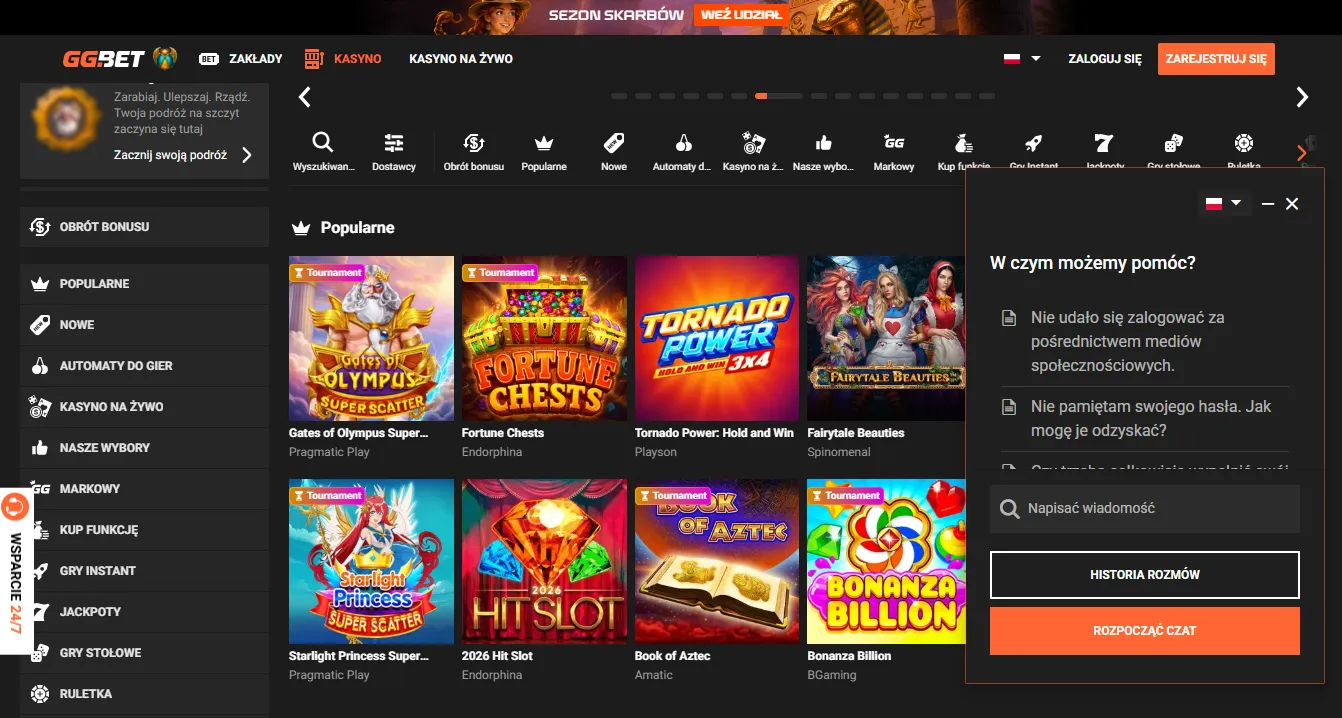This screenshot has height=718, width=1342.
Task: Select Kup funkcję in the sidebar
Action: click(x=144, y=530)
